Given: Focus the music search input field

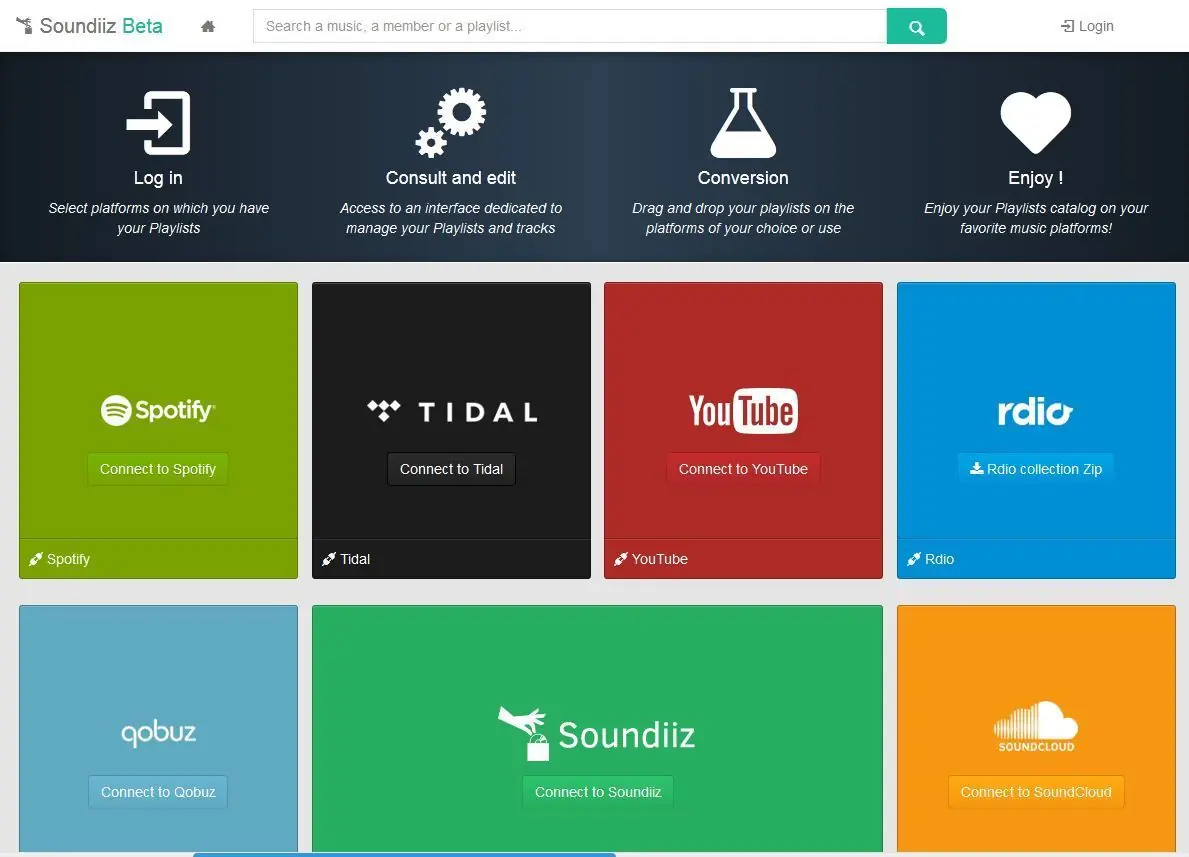Looking at the screenshot, I should (569, 26).
